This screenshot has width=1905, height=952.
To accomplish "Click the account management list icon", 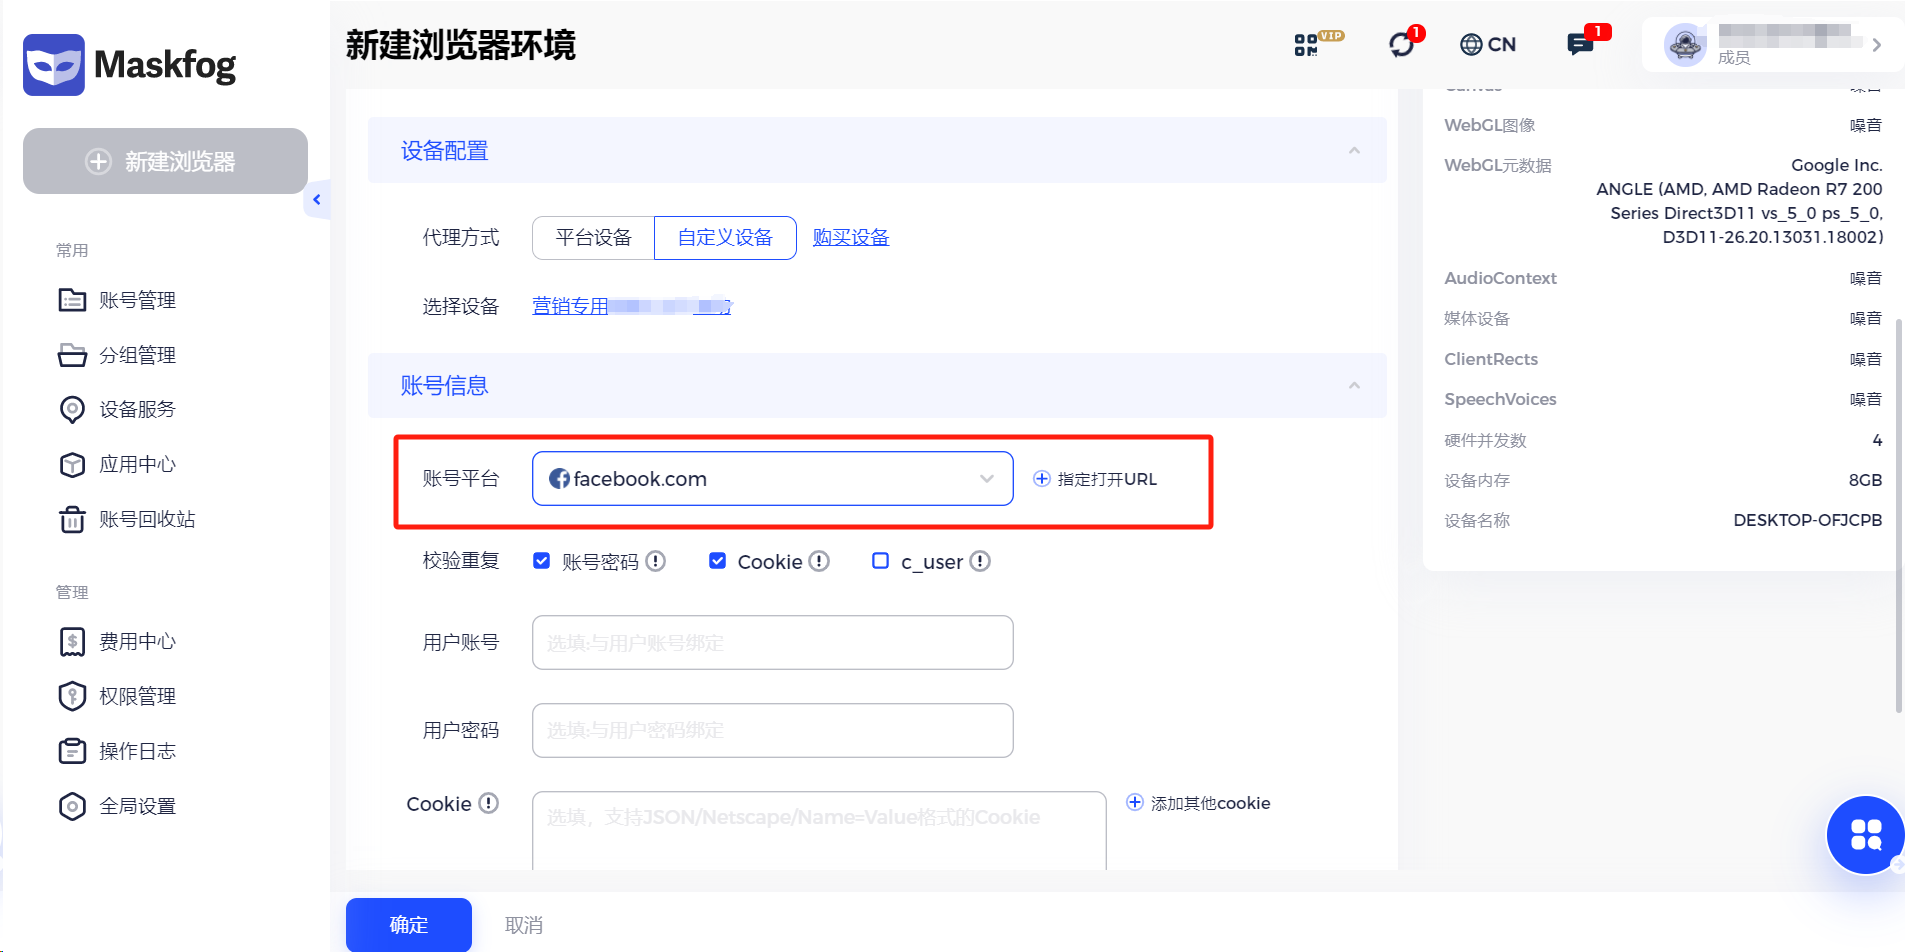I will (72, 300).
